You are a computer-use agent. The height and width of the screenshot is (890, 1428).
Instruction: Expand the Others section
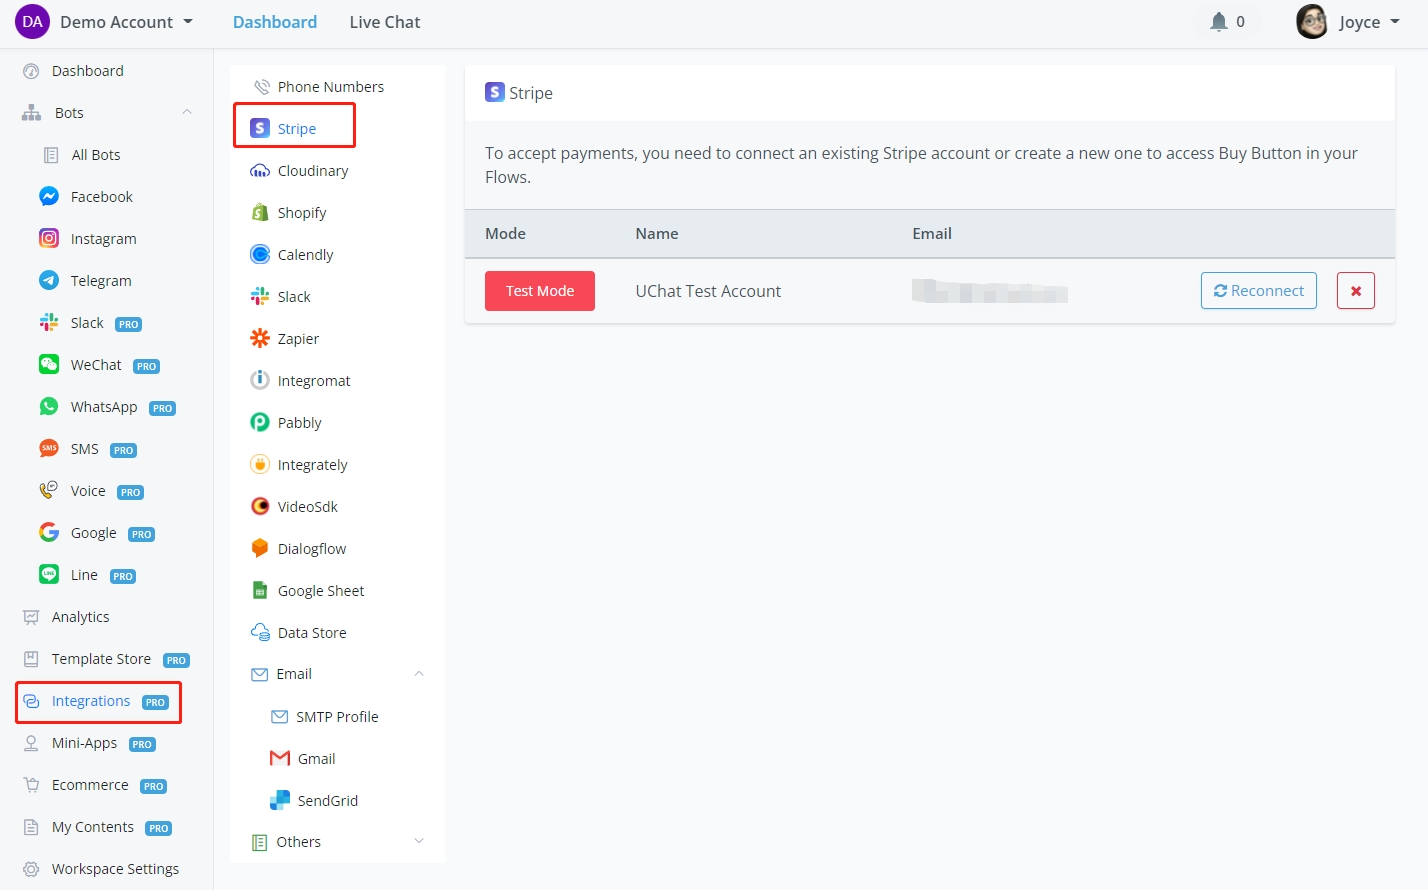pos(419,842)
